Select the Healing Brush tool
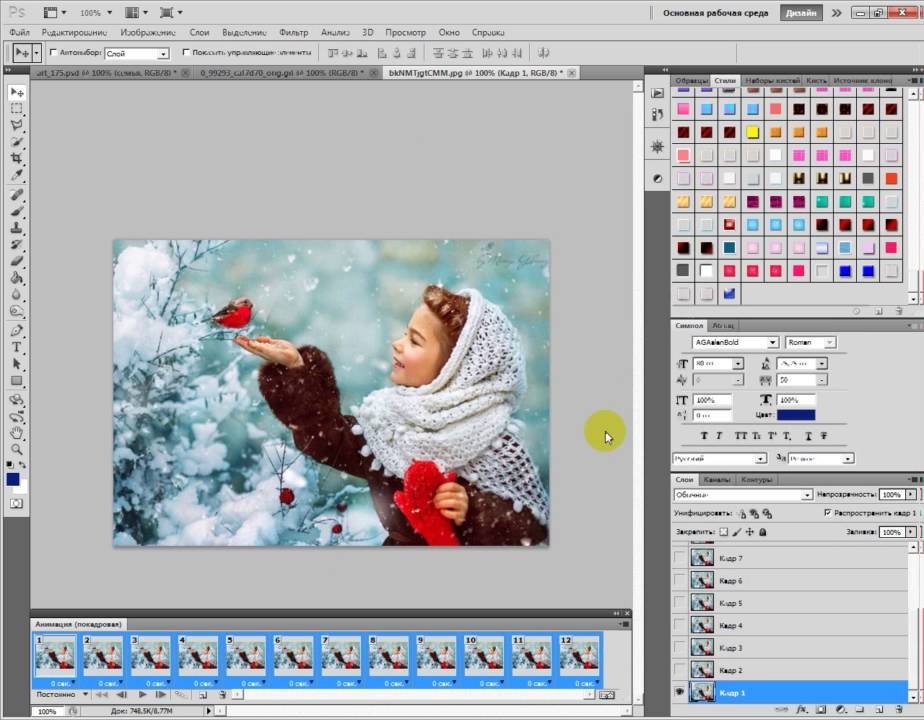This screenshot has height=720, width=924. click(x=16, y=194)
